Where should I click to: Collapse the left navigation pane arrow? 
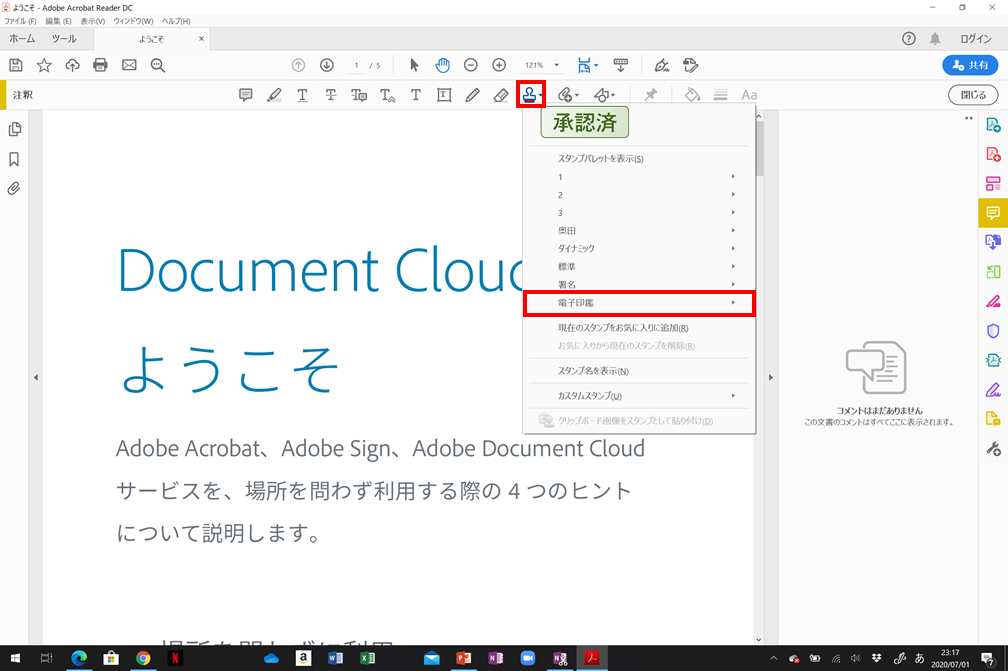point(36,377)
